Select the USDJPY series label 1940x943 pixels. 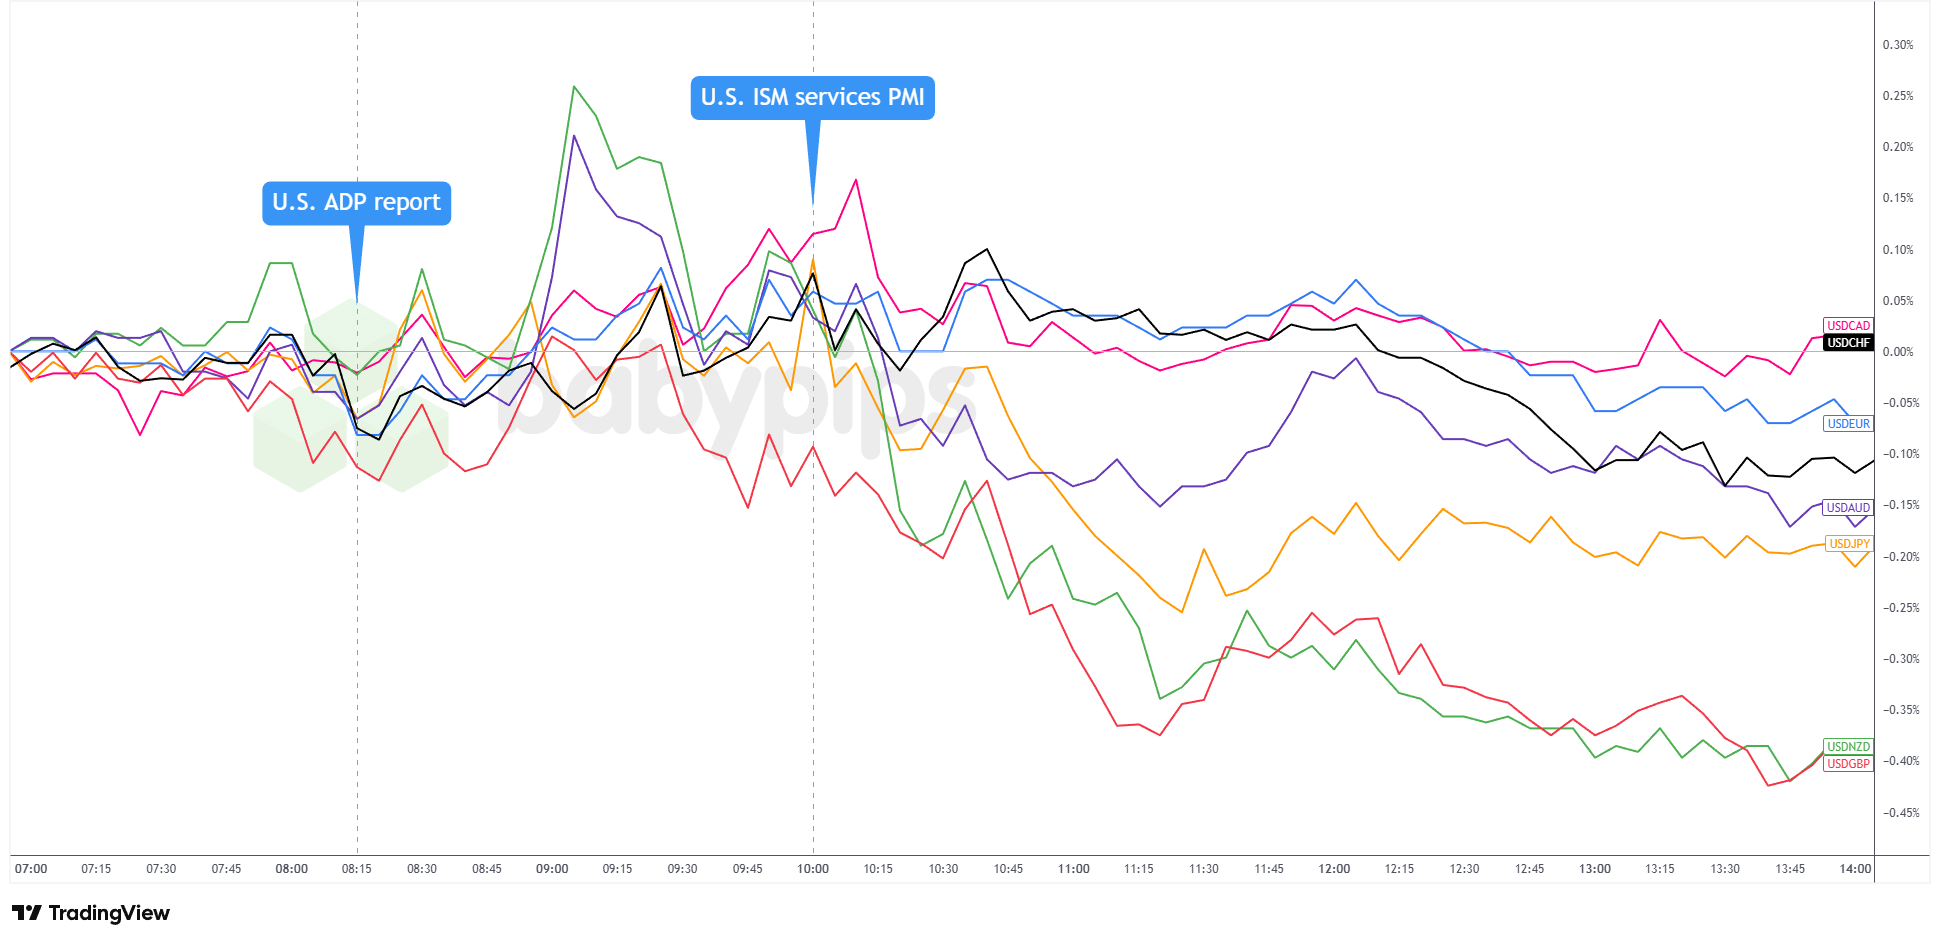(1847, 544)
